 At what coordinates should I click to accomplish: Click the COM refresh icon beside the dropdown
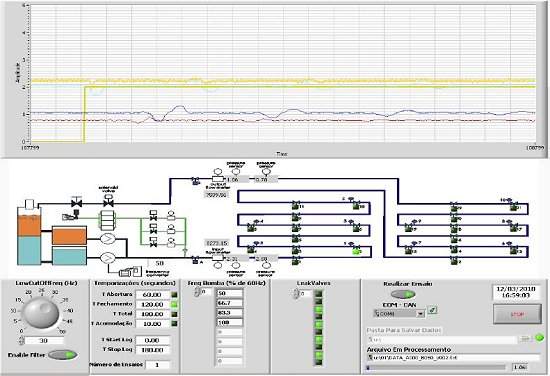[433, 310]
